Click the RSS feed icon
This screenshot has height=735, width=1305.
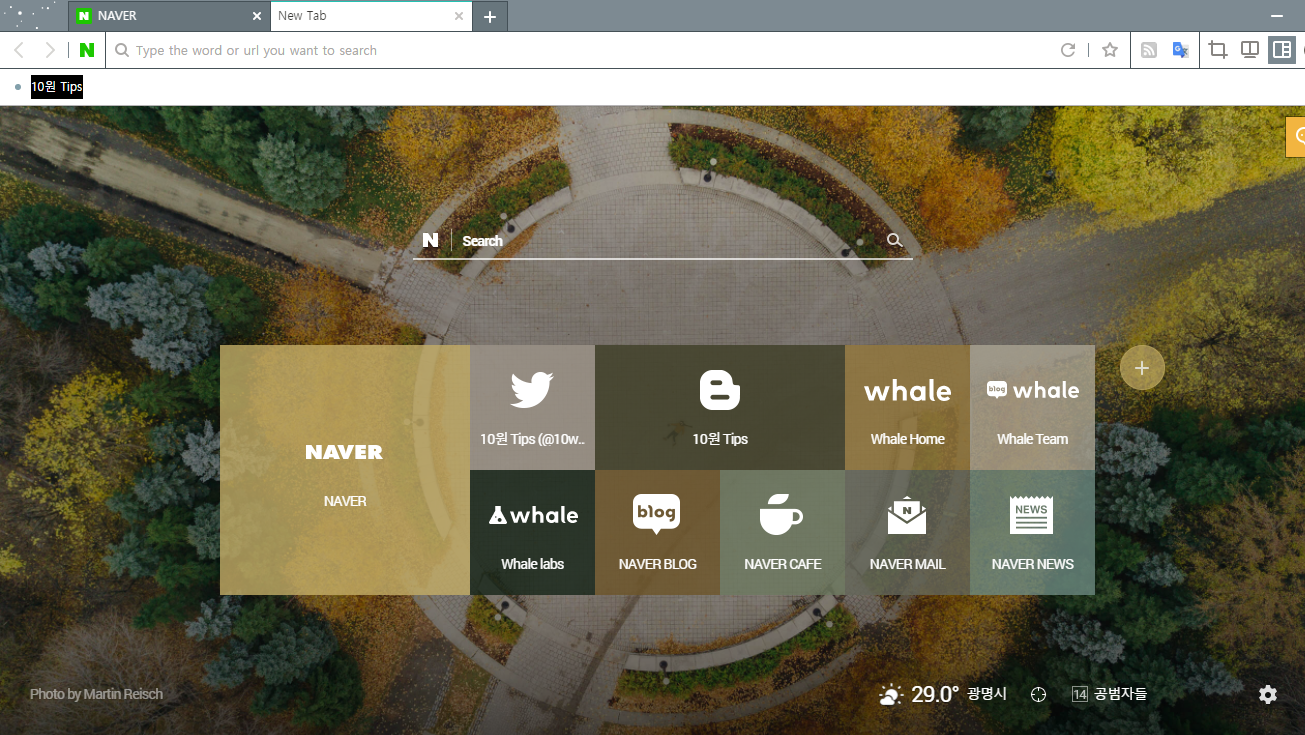tap(1148, 49)
